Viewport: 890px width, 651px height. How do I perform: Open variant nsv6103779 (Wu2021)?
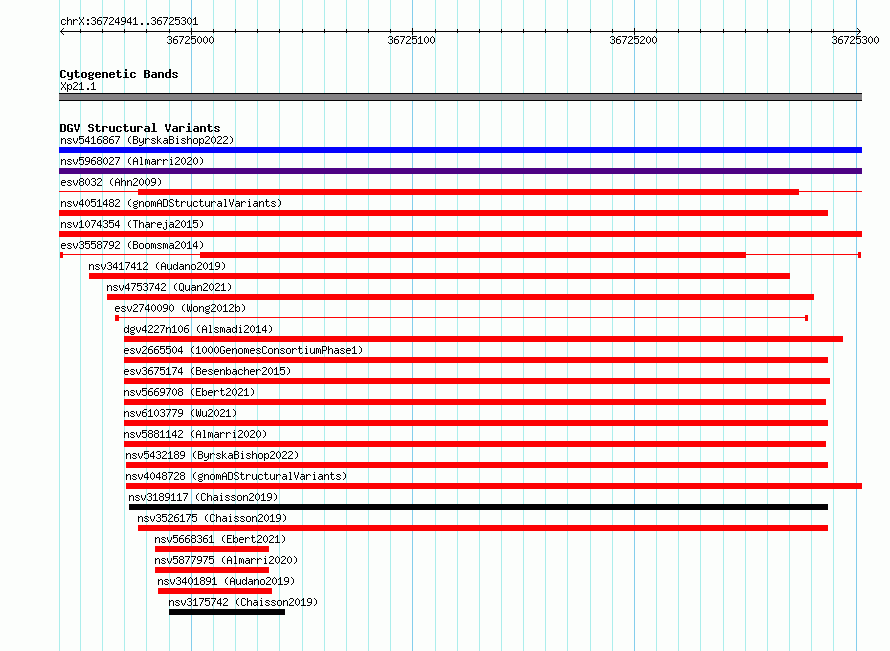(x=180, y=413)
